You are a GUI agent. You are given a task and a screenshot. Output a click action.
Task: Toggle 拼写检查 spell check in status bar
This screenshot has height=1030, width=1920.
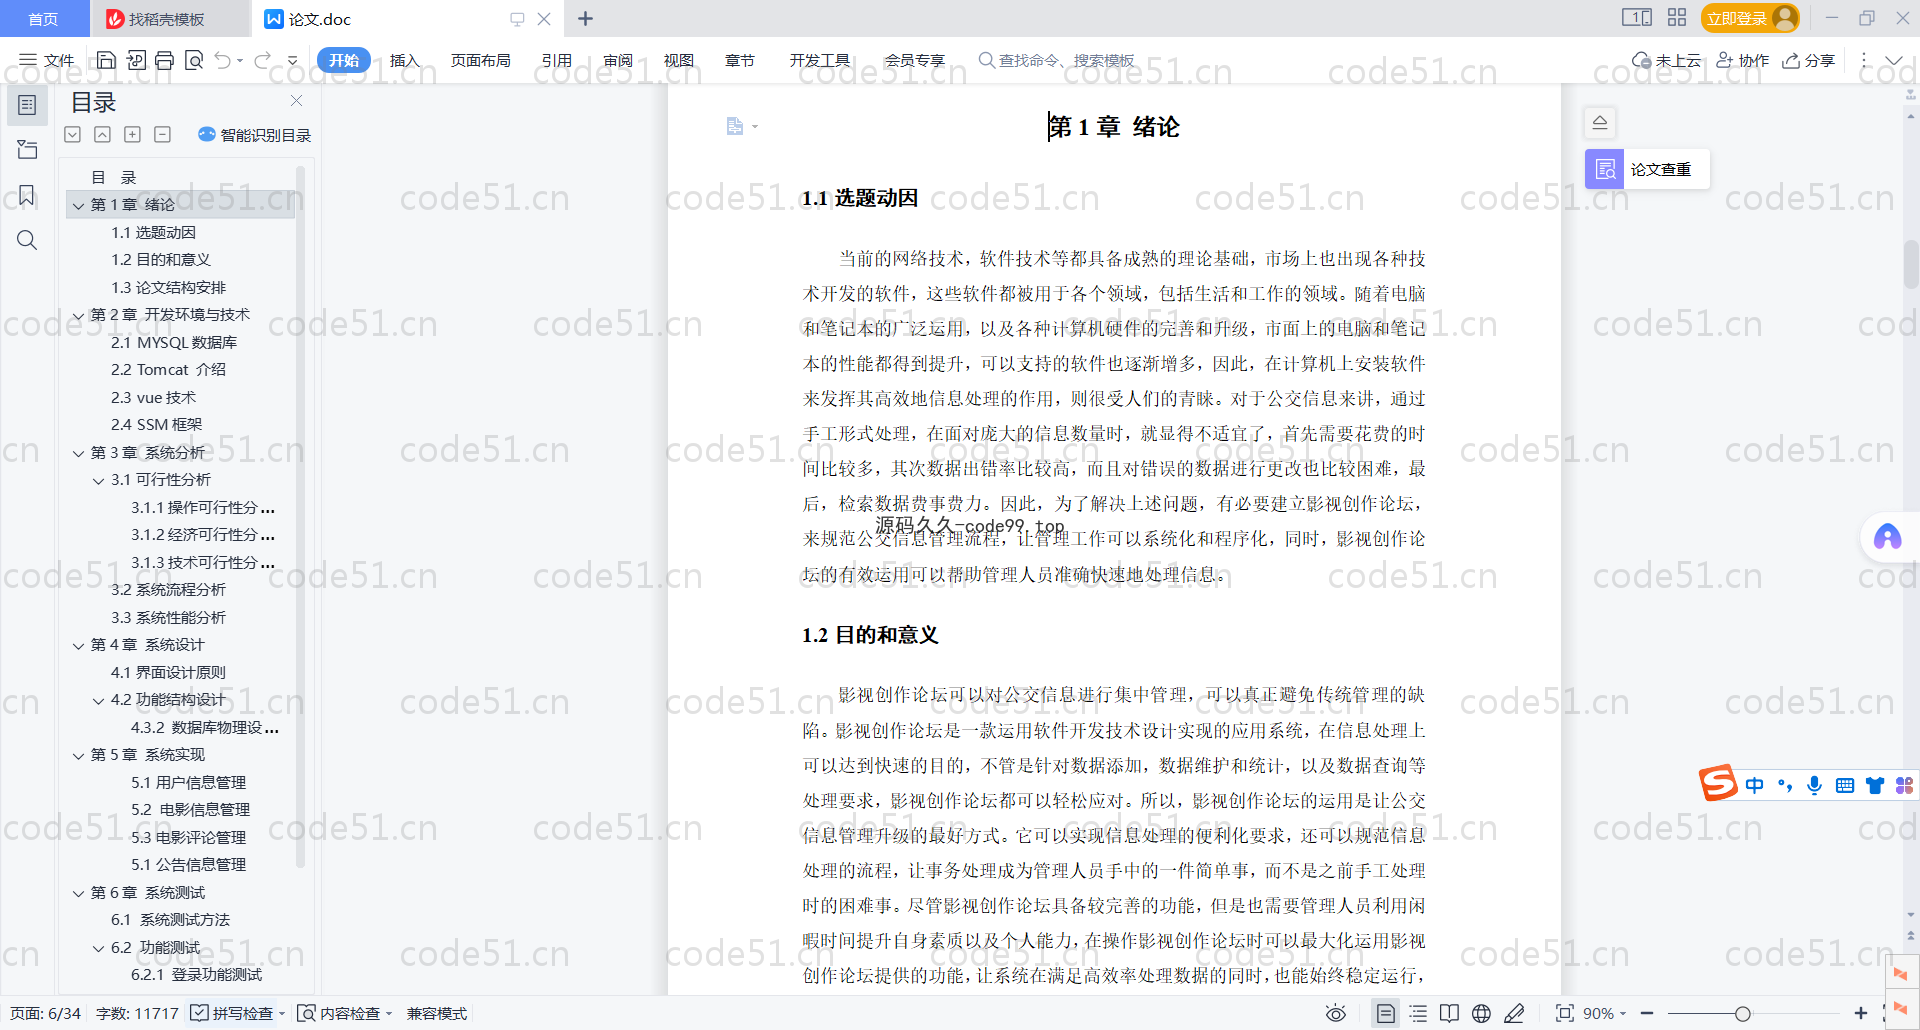point(232,1013)
